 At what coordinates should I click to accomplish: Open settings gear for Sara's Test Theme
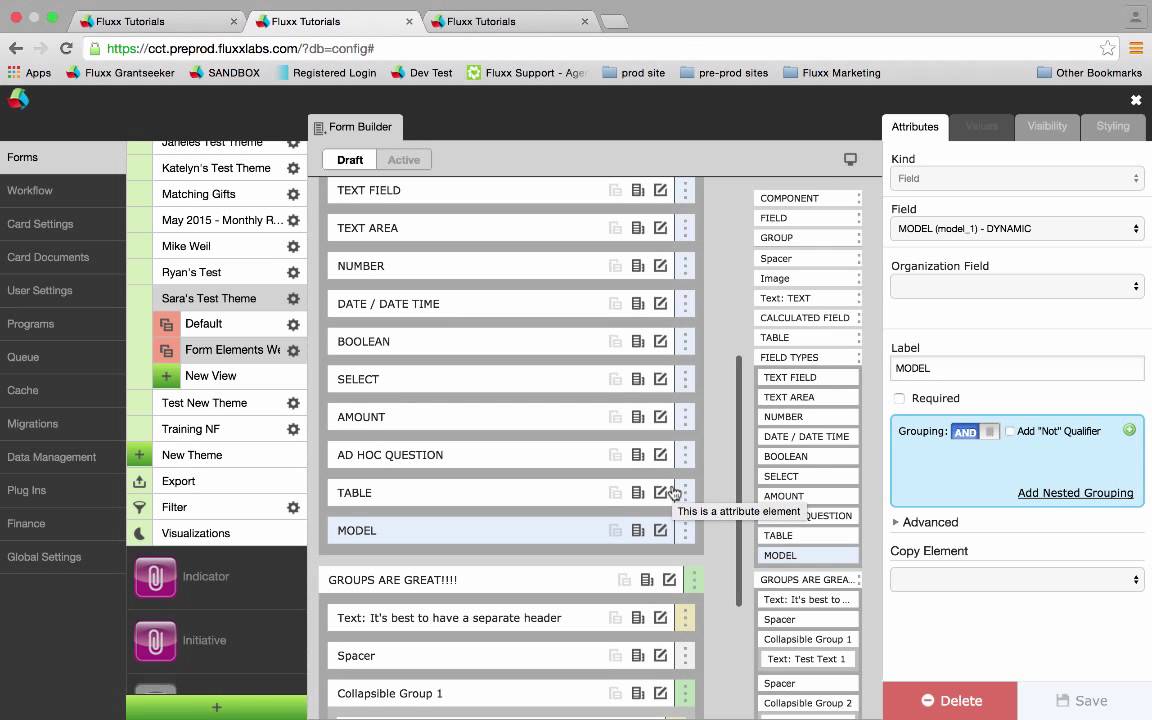click(x=293, y=299)
